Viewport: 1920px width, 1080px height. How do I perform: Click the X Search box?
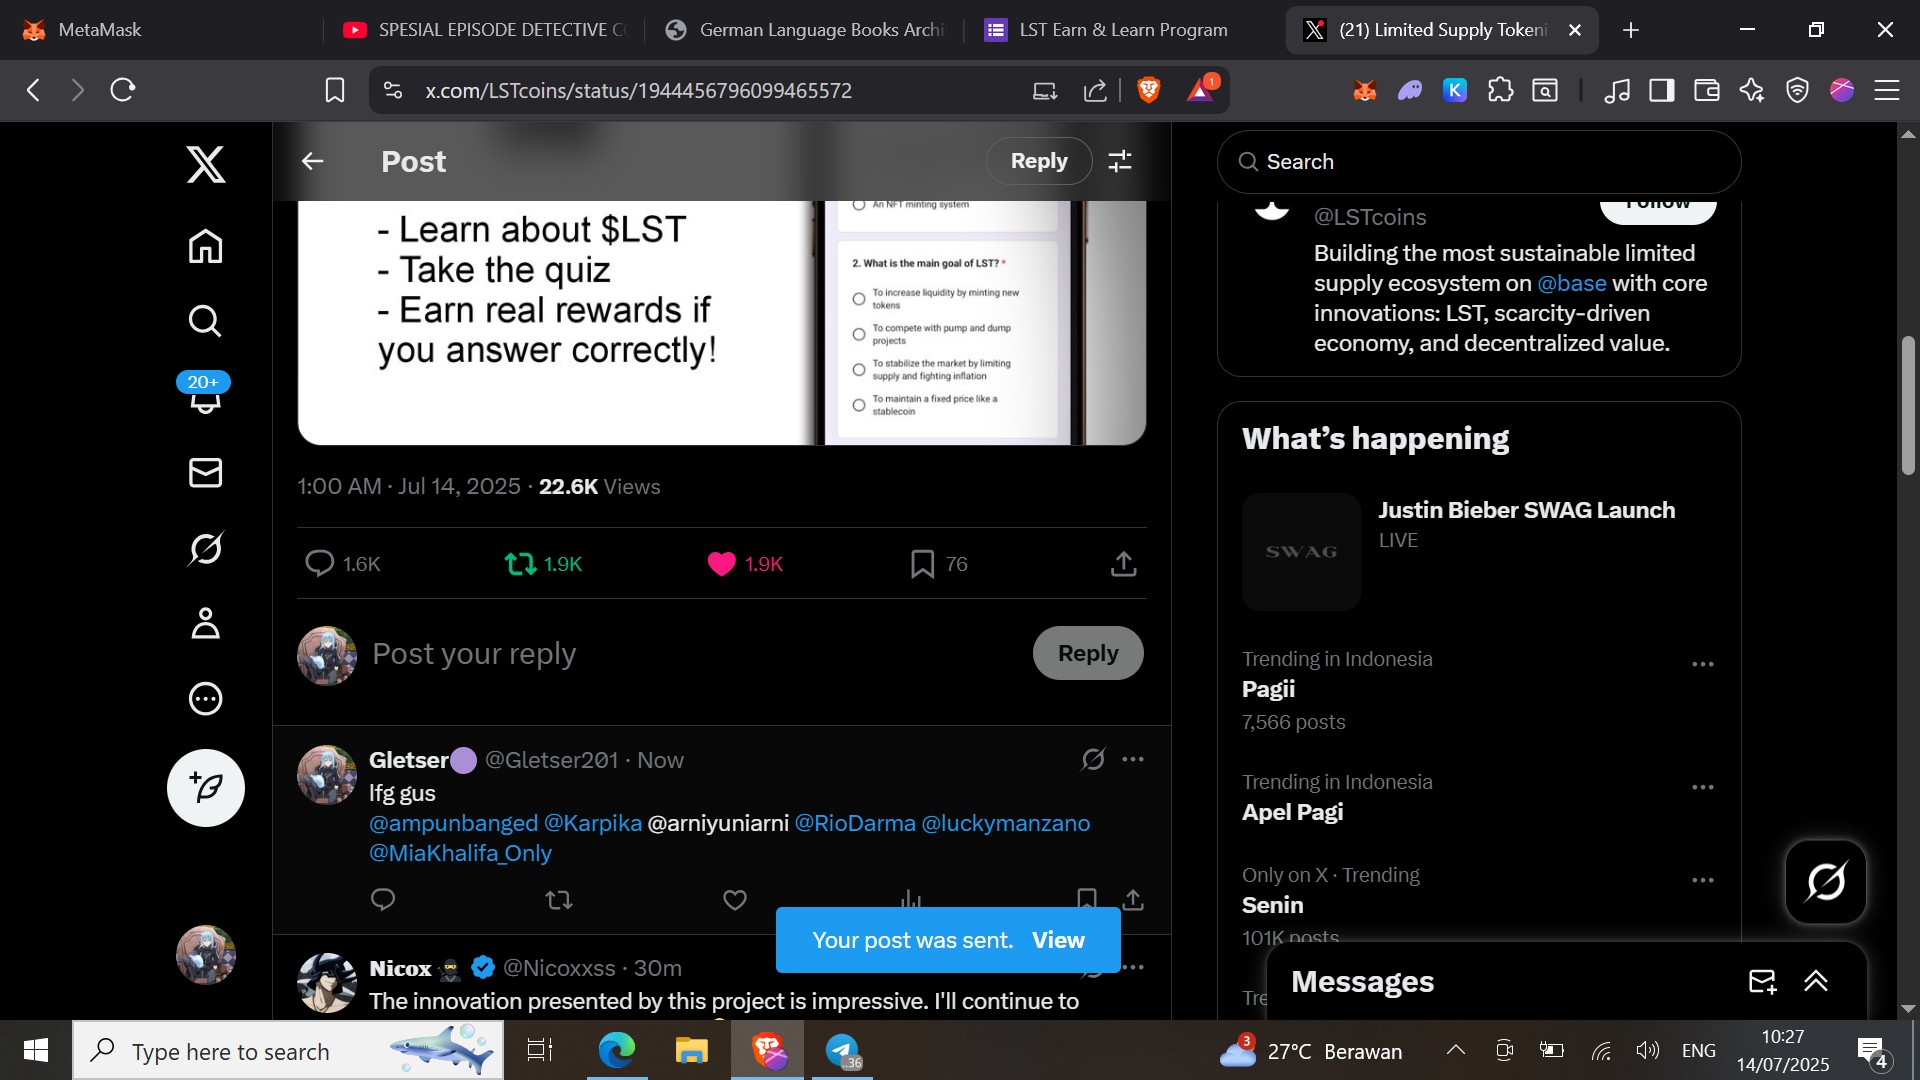coord(1479,162)
